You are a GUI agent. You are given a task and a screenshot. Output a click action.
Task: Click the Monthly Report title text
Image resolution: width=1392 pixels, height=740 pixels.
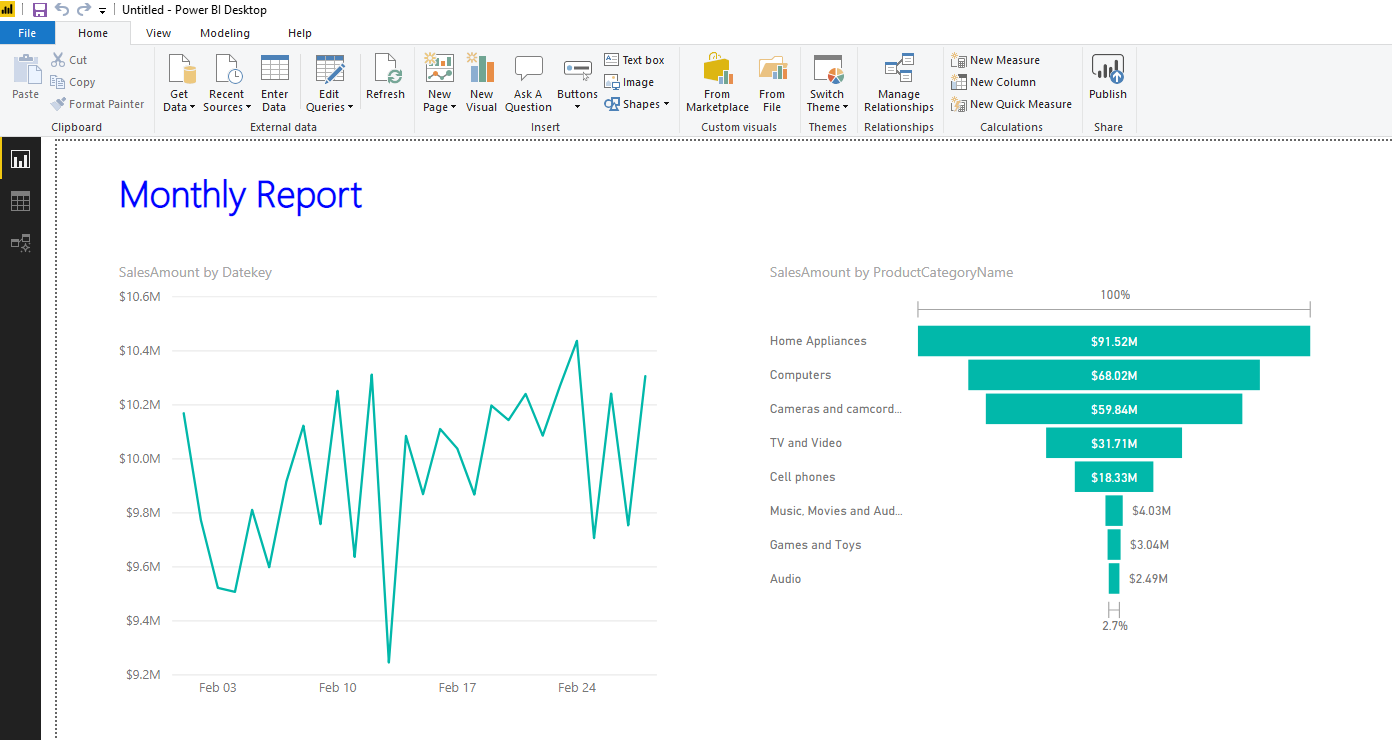240,195
